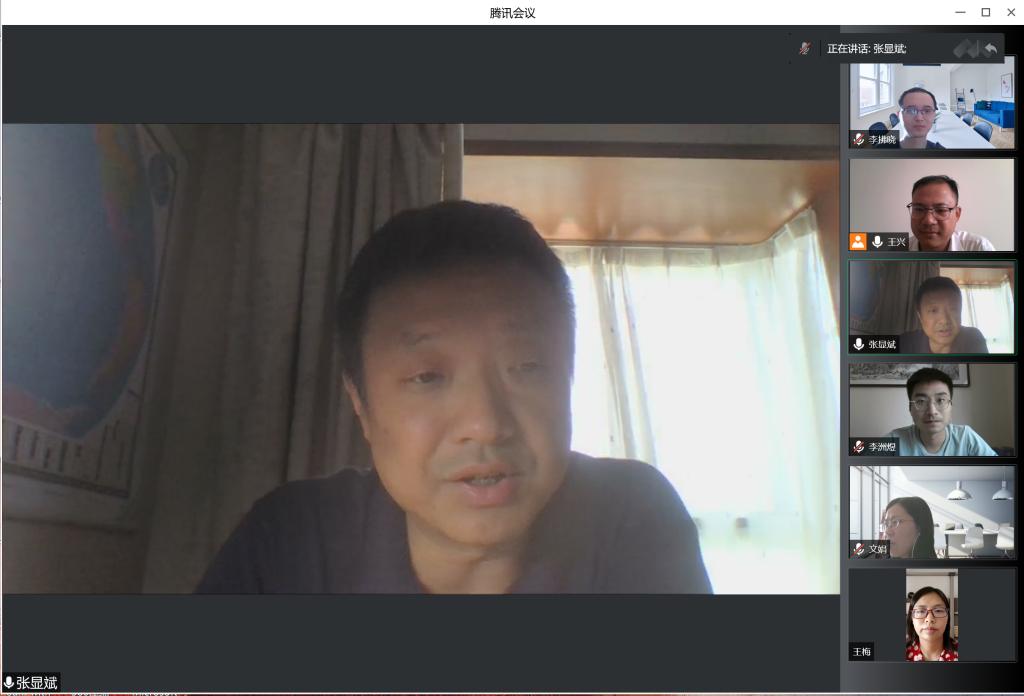Click the muted microphone icon in floating toolbar
The height and width of the screenshot is (696, 1024).
click(804, 48)
